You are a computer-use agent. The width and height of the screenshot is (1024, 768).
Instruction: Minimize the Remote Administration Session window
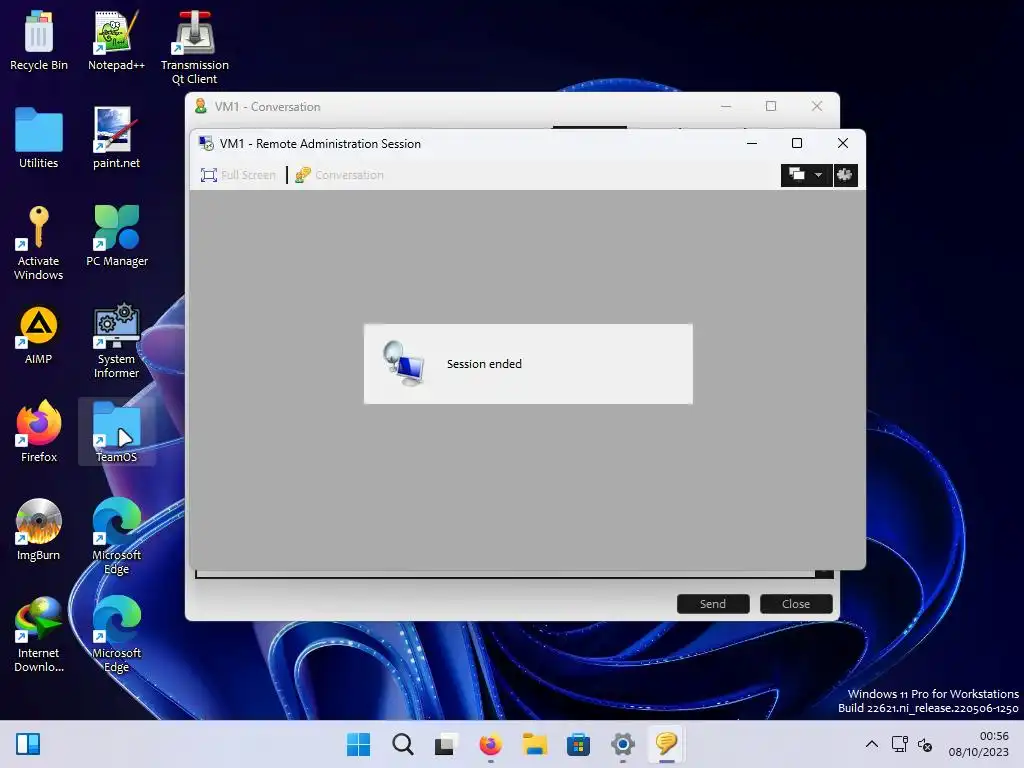coord(752,143)
